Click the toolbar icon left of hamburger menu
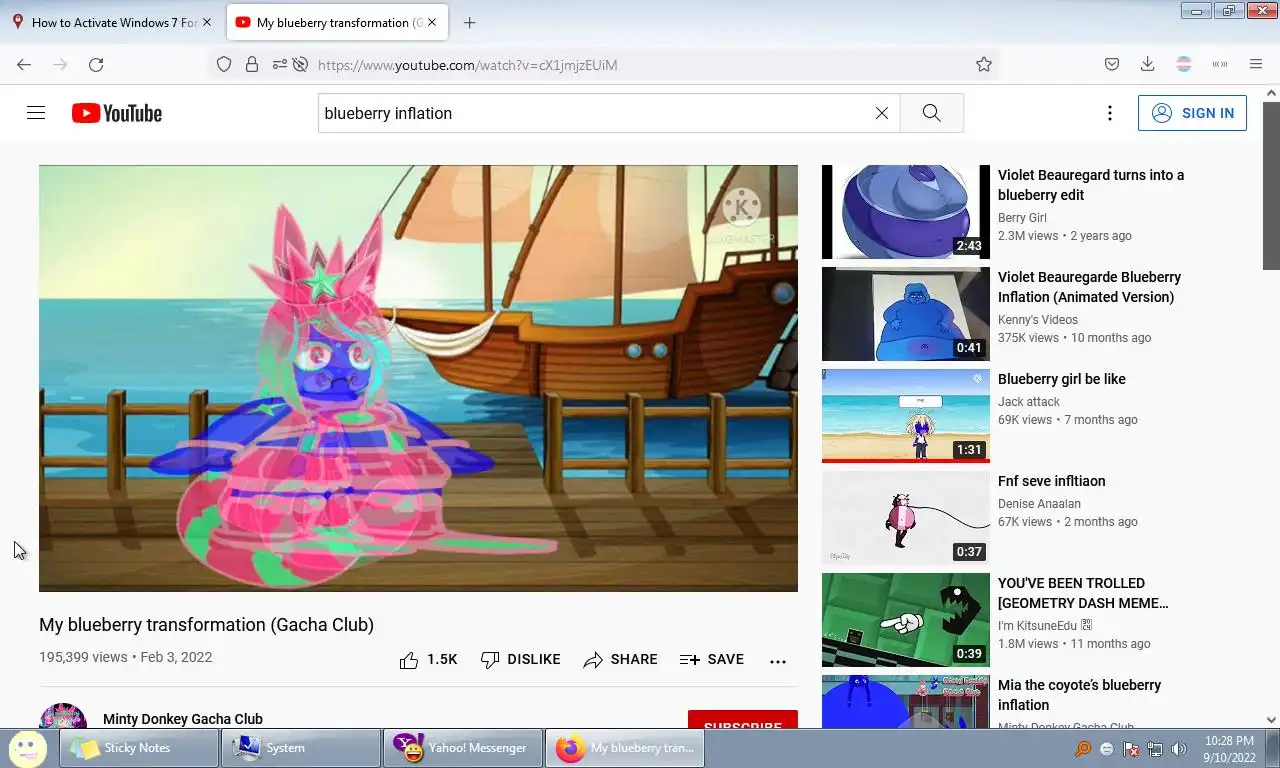1280x768 pixels. [1220, 64]
